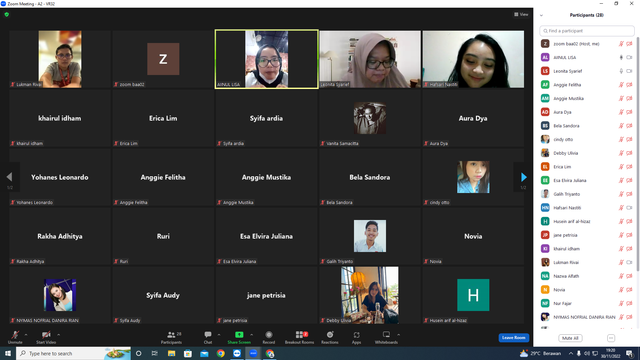Click Leonita Syarief microphone icon in list

(x=621, y=71)
